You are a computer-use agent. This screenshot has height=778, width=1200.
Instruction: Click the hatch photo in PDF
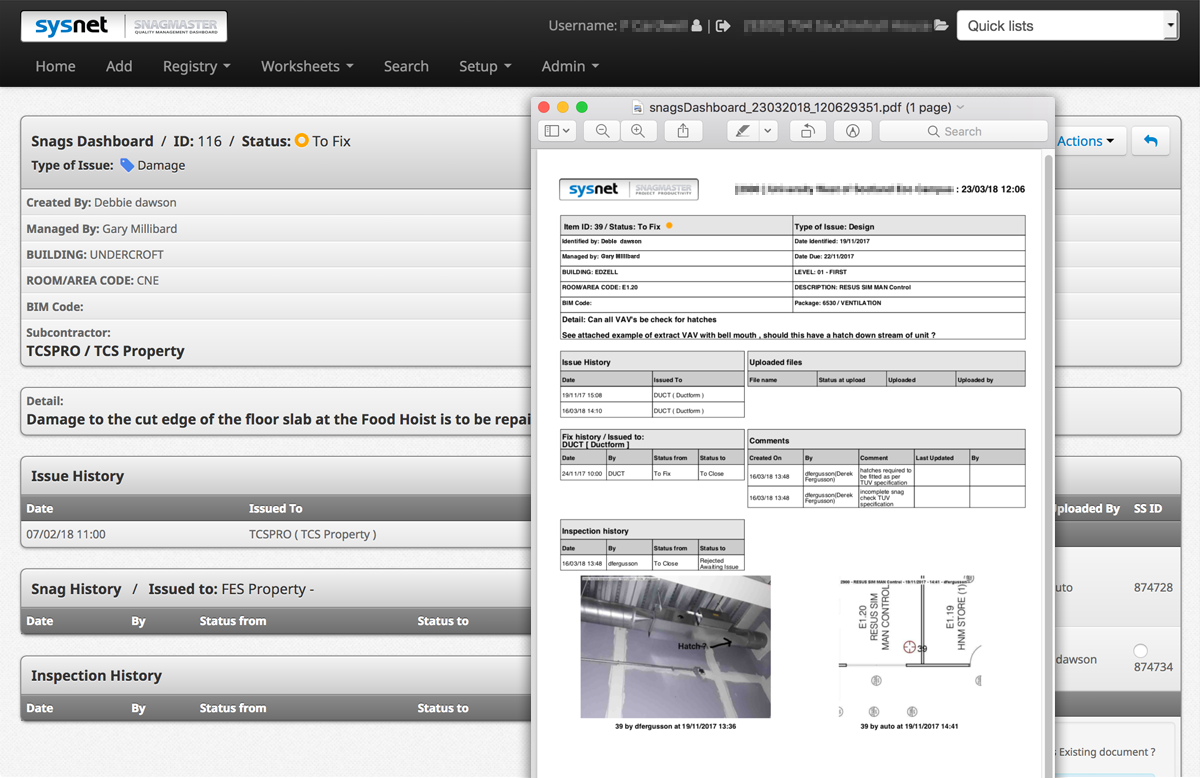(x=675, y=646)
